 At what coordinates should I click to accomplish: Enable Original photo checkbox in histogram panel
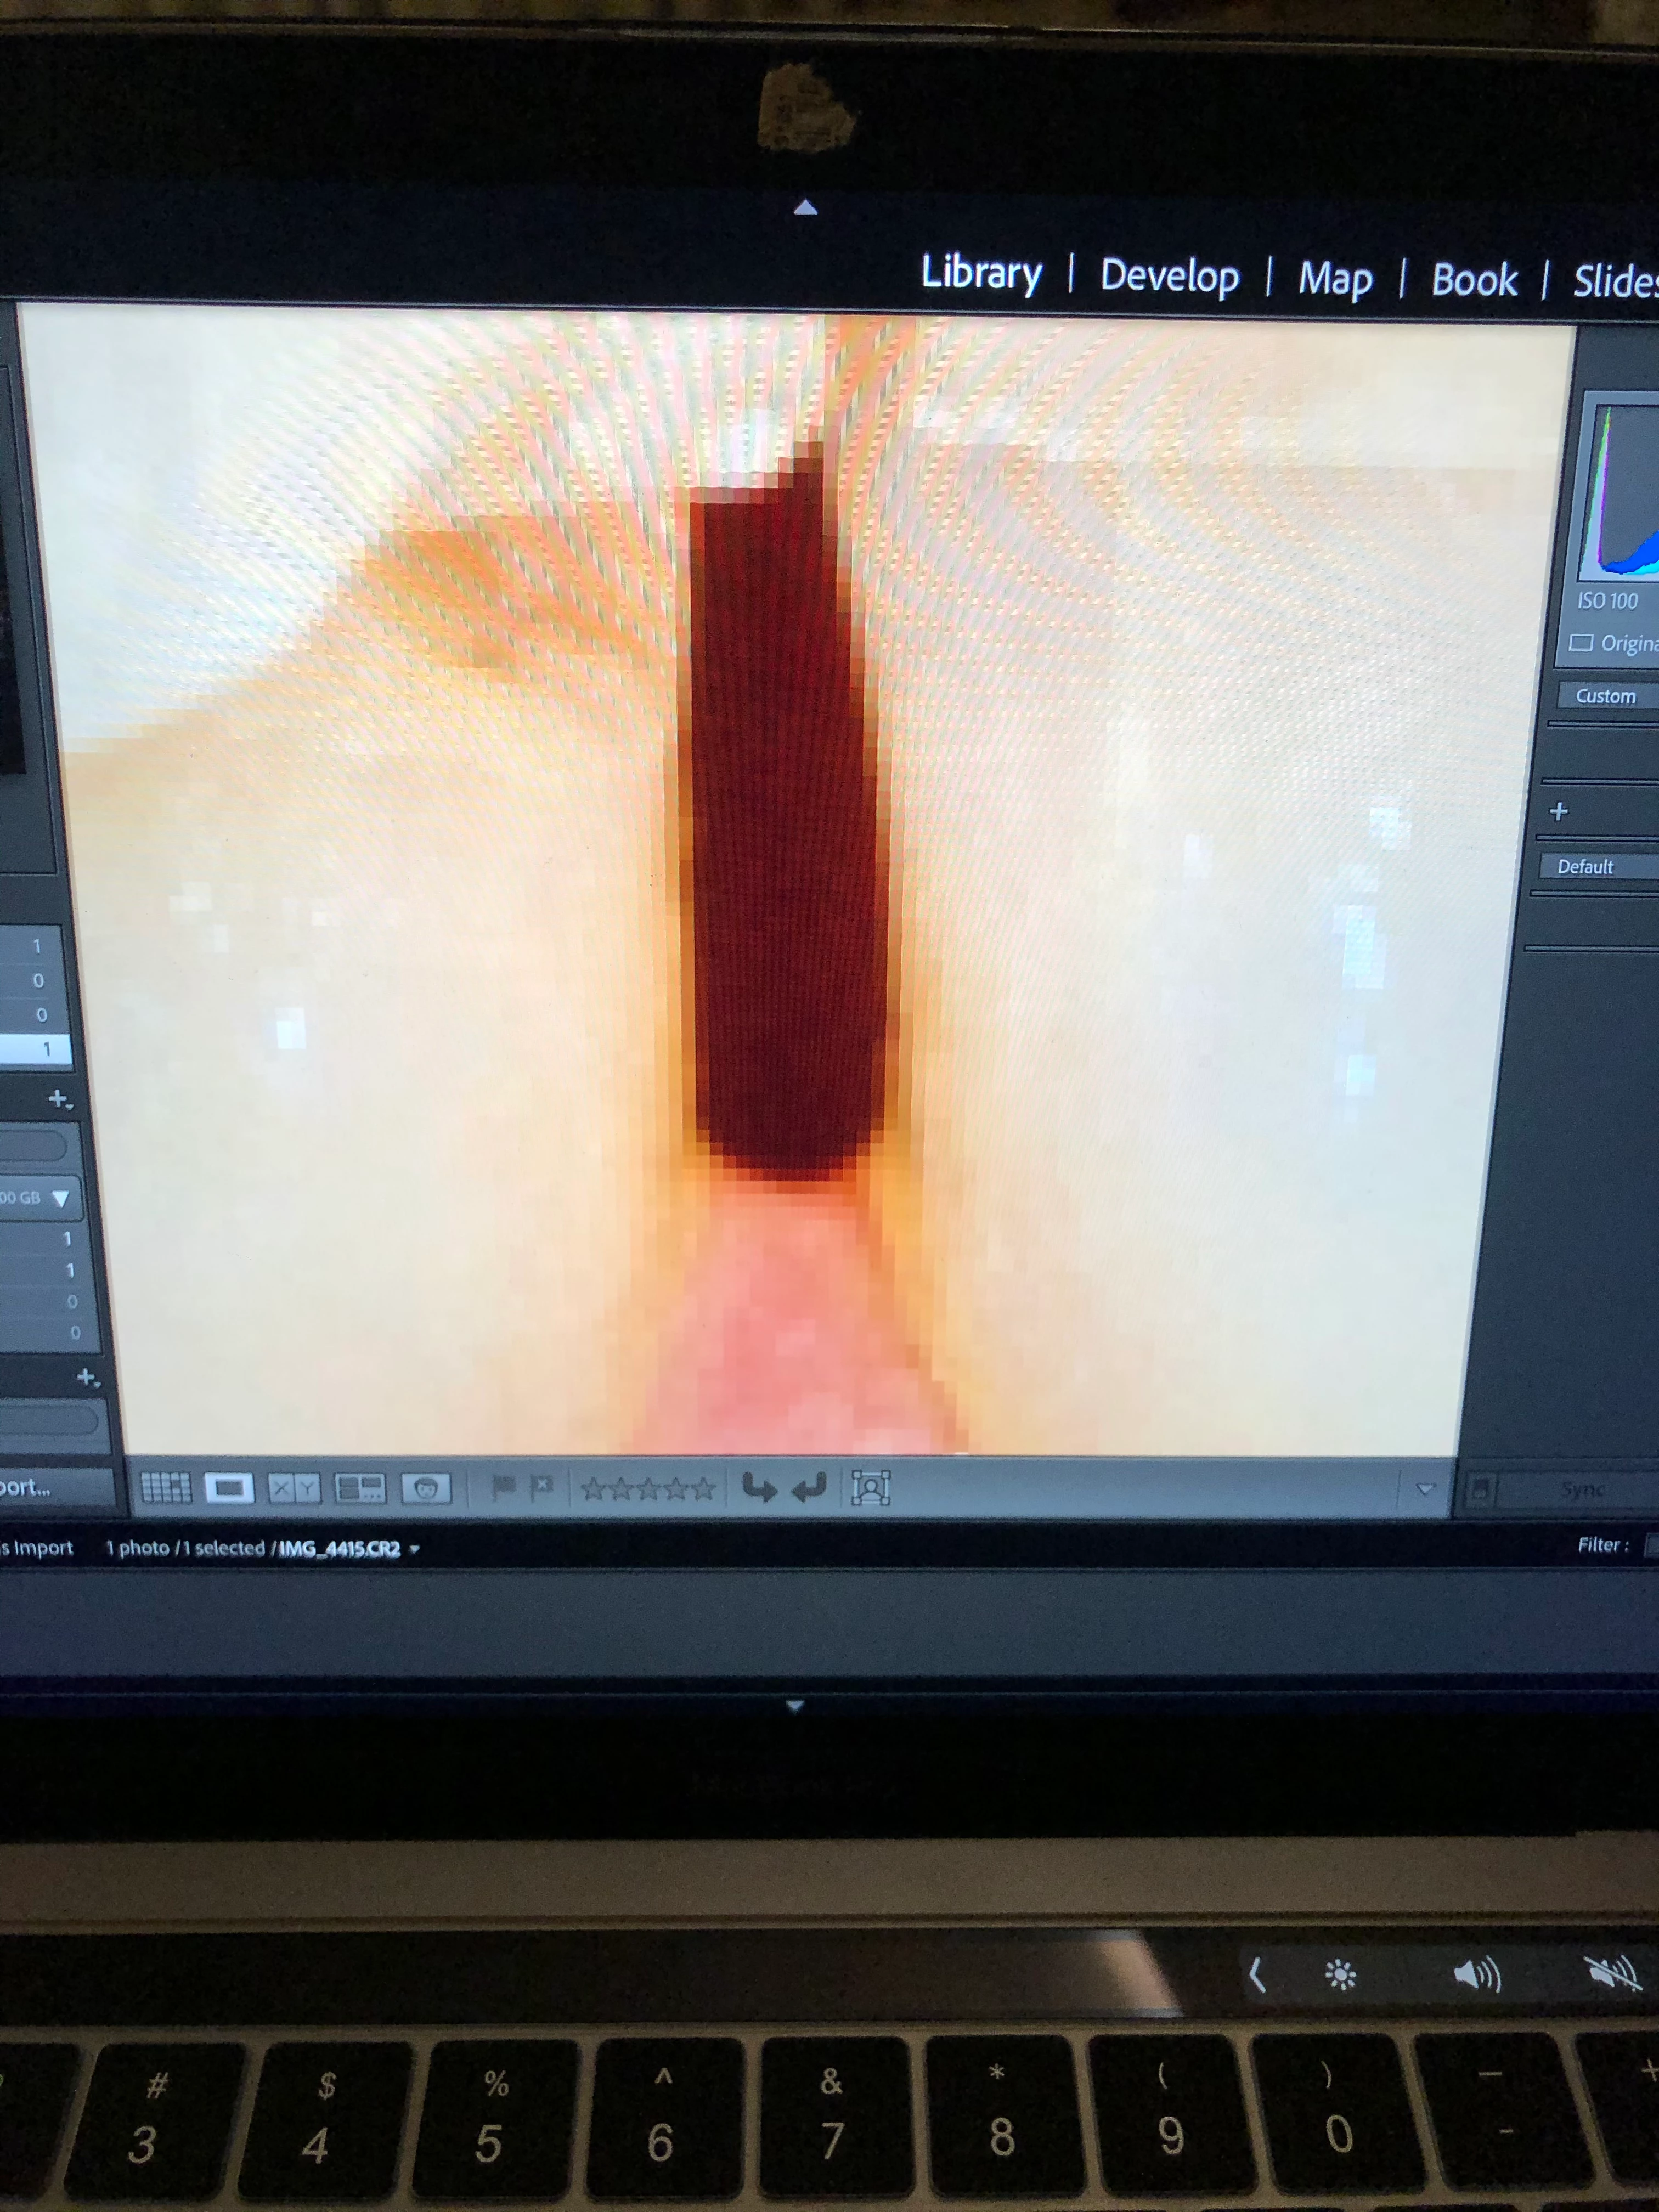click(x=1581, y=642)
